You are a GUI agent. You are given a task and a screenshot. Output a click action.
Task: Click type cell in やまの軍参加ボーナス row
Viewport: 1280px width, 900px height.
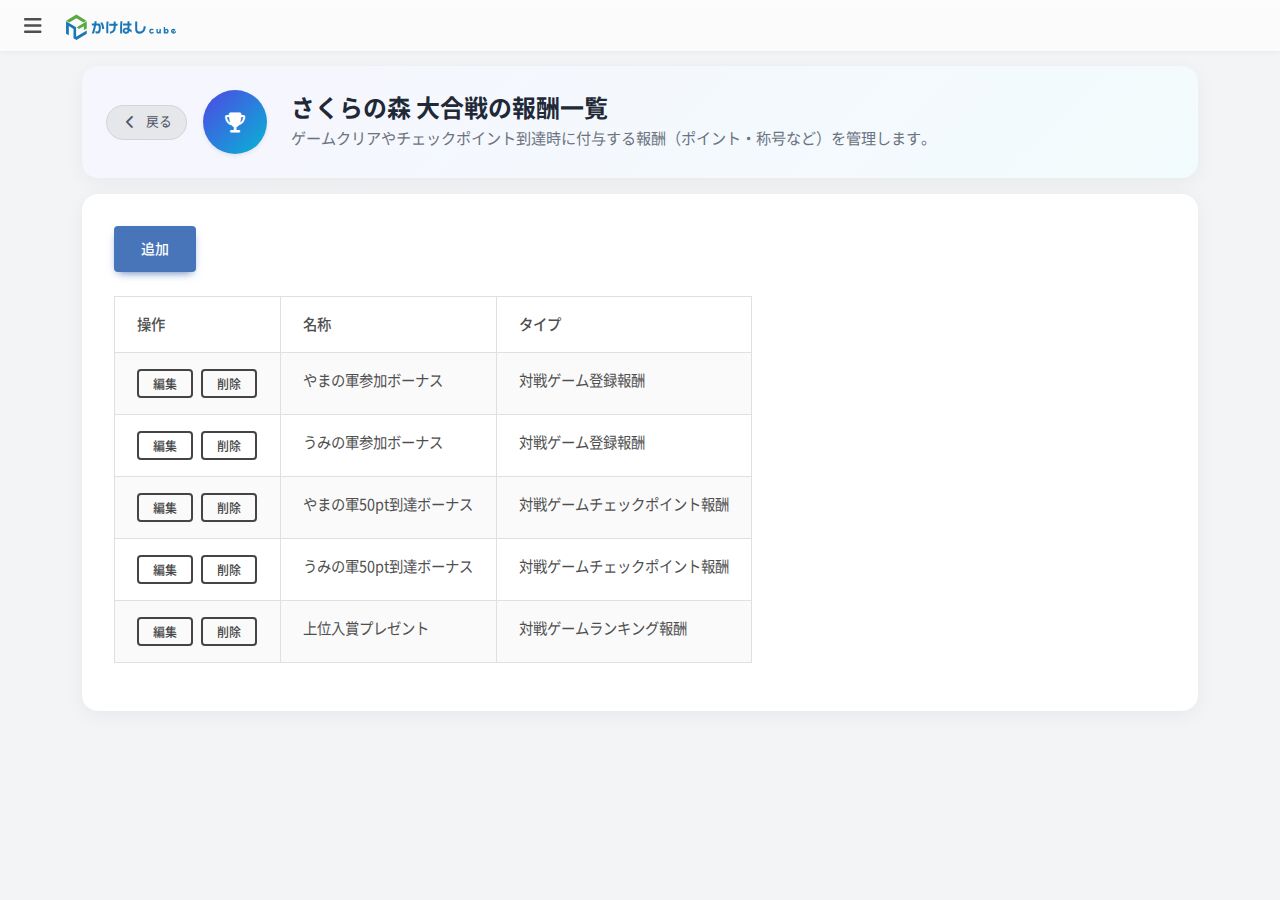tap(624, 384)
